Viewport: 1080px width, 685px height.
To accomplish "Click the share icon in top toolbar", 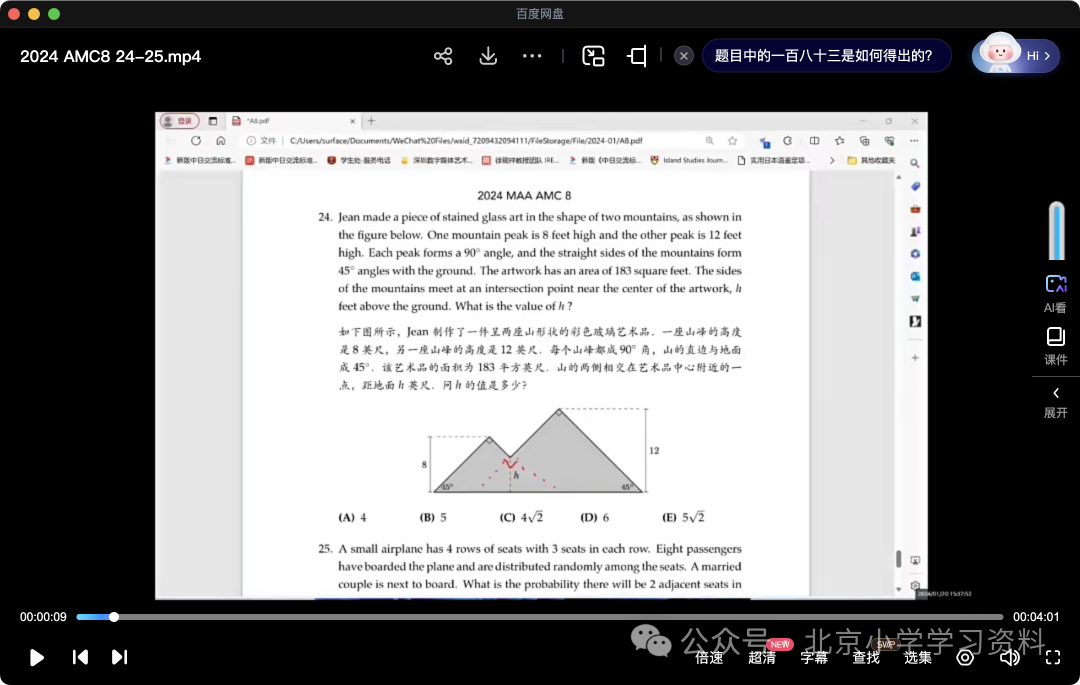I will coord(443,56).
